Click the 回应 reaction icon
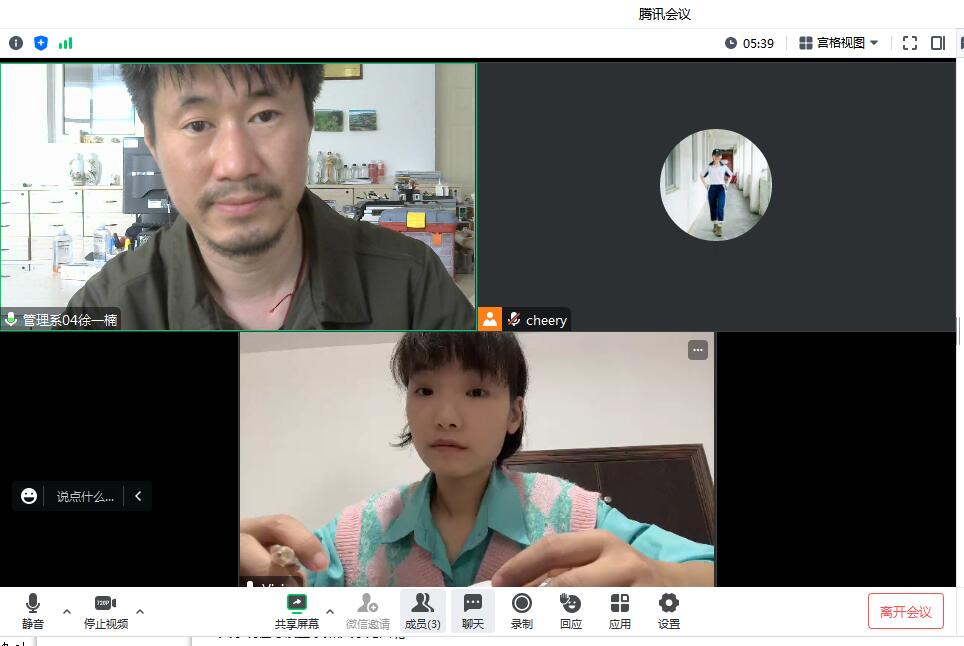The image size is (964, 646). [570, 610]
